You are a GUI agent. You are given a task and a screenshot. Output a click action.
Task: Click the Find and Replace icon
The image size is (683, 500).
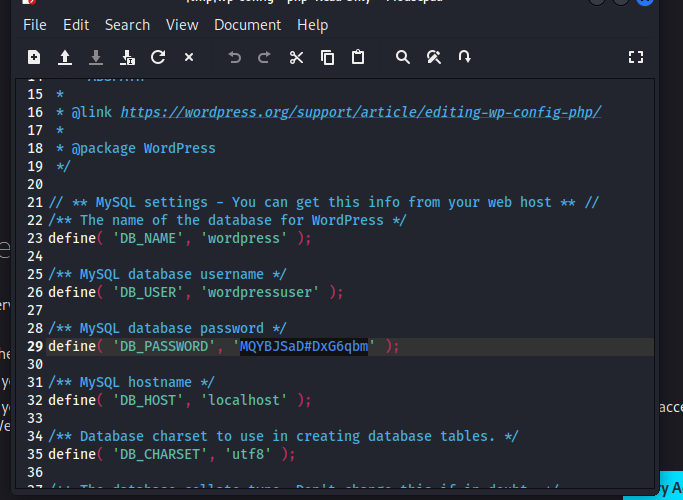(434, 57)
